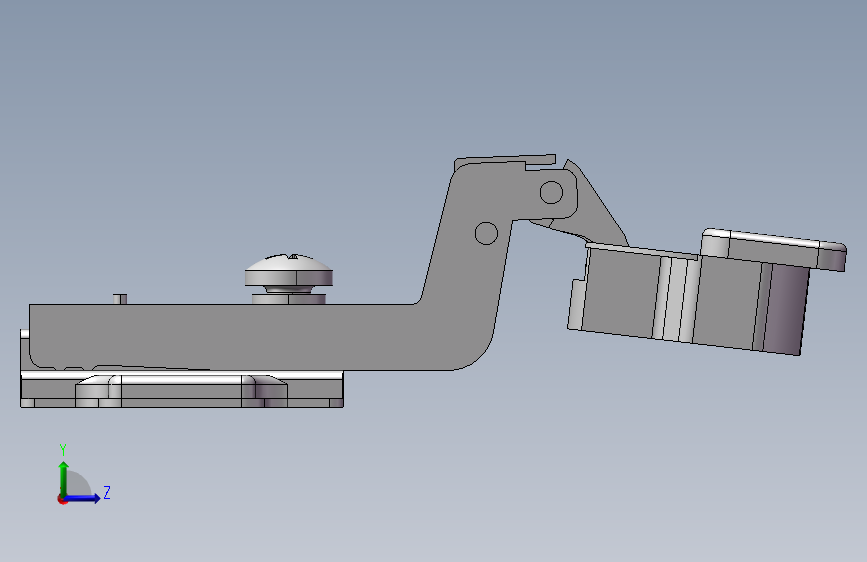Click the Z label of the axis triad
This screenshot has height=562, width=867.
click(107, 492)
